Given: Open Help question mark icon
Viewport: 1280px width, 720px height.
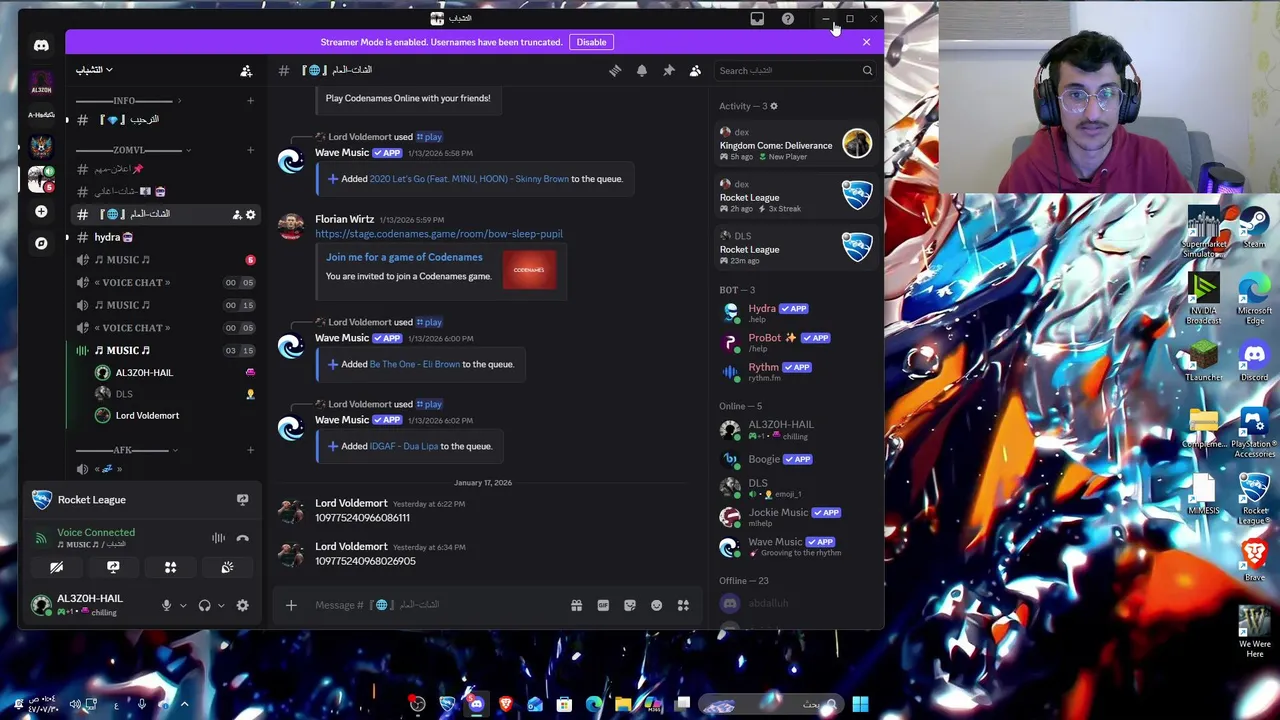Looking at the screenshot, I should click(788, 18).
